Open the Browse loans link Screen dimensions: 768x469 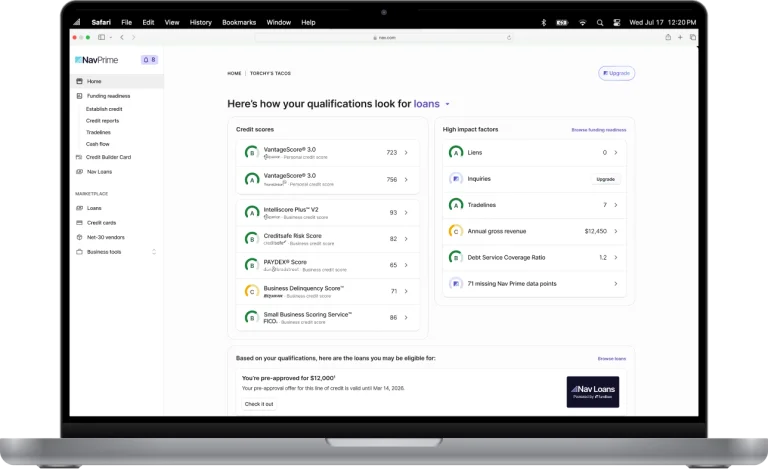pos(612,359)
